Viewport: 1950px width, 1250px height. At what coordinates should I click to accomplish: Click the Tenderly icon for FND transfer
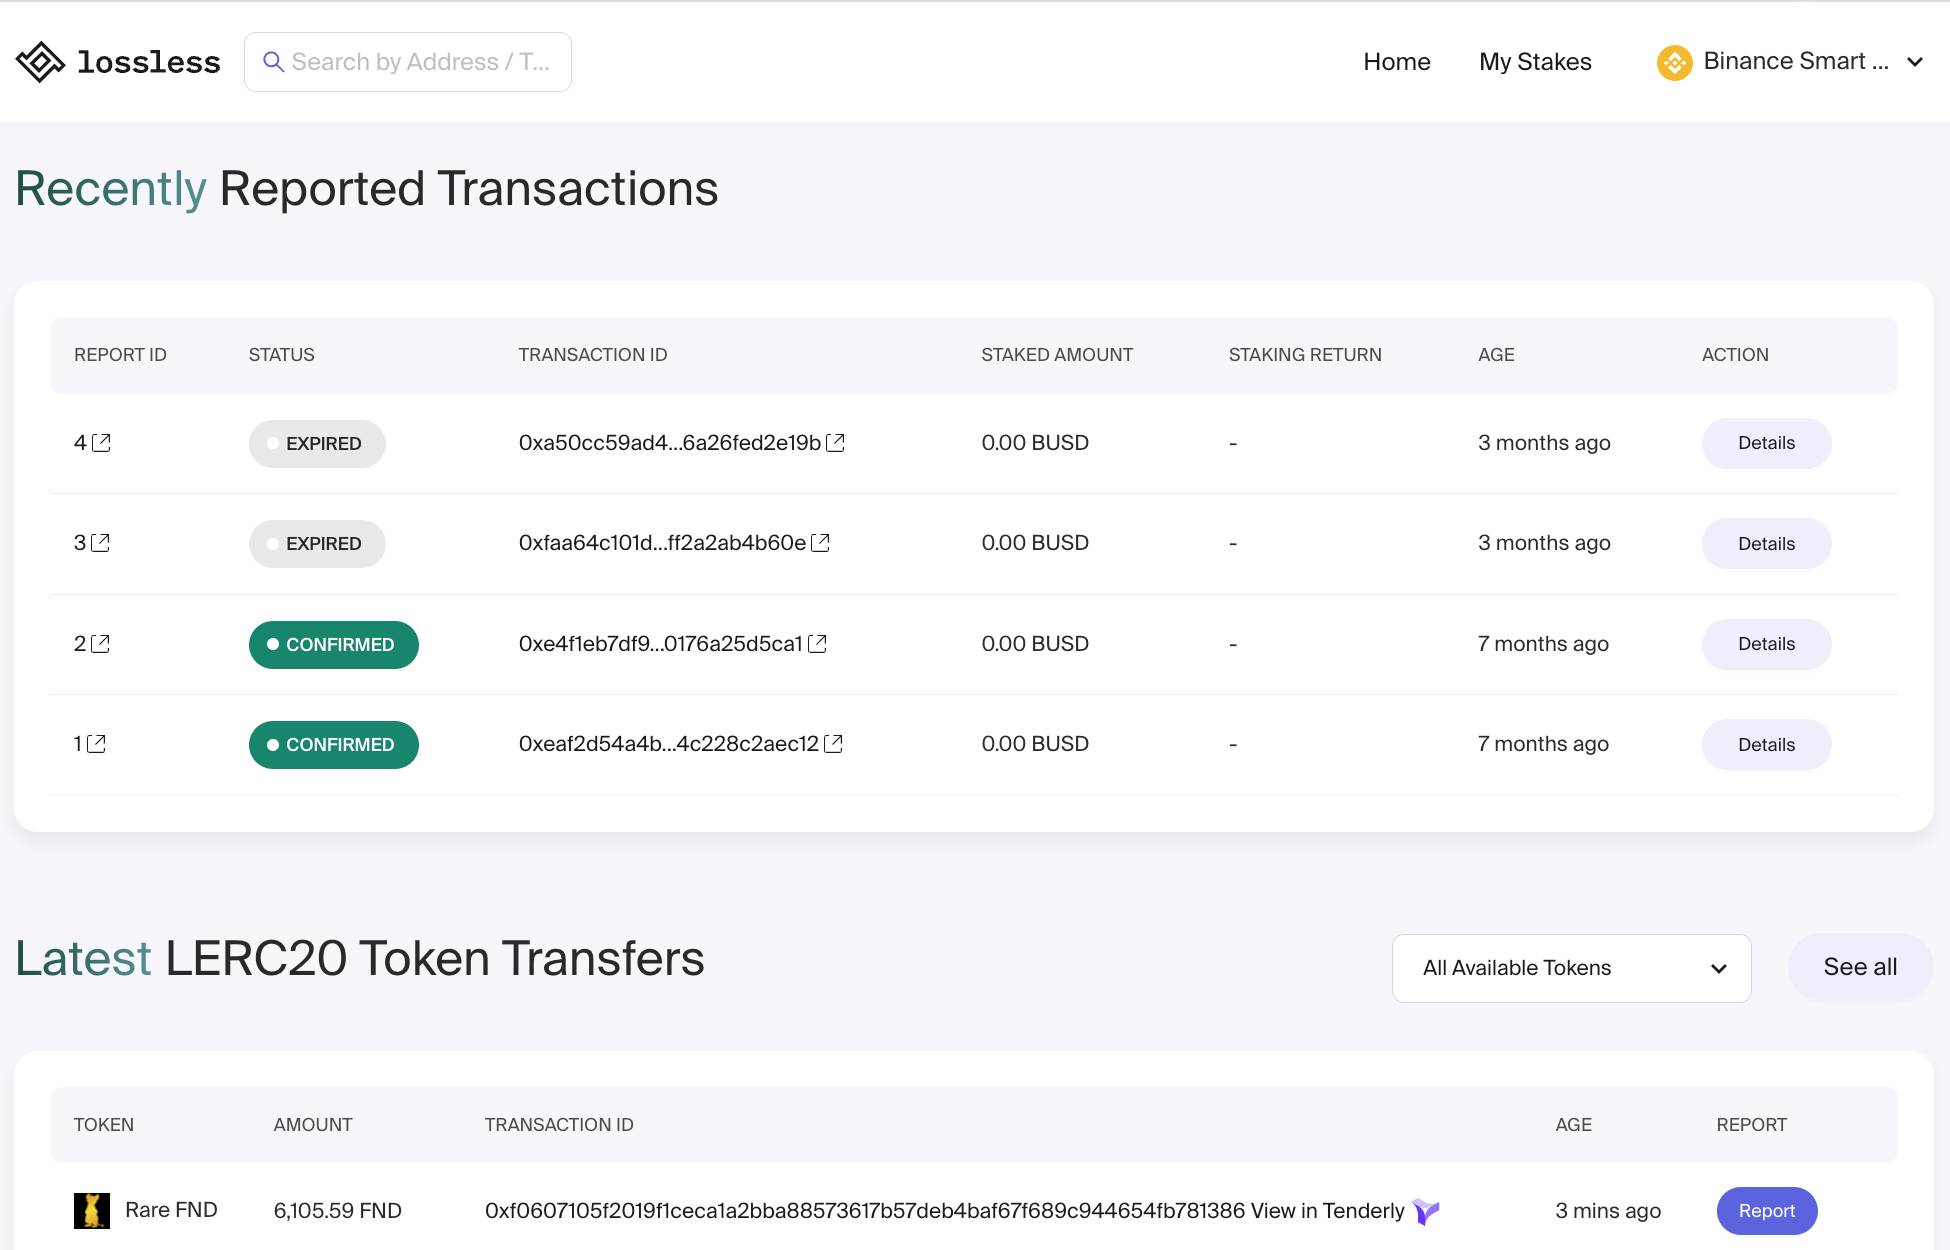(1425, 1211)
